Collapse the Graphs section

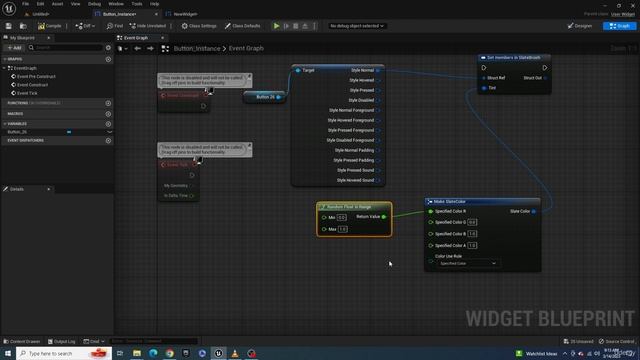[4, 59]
